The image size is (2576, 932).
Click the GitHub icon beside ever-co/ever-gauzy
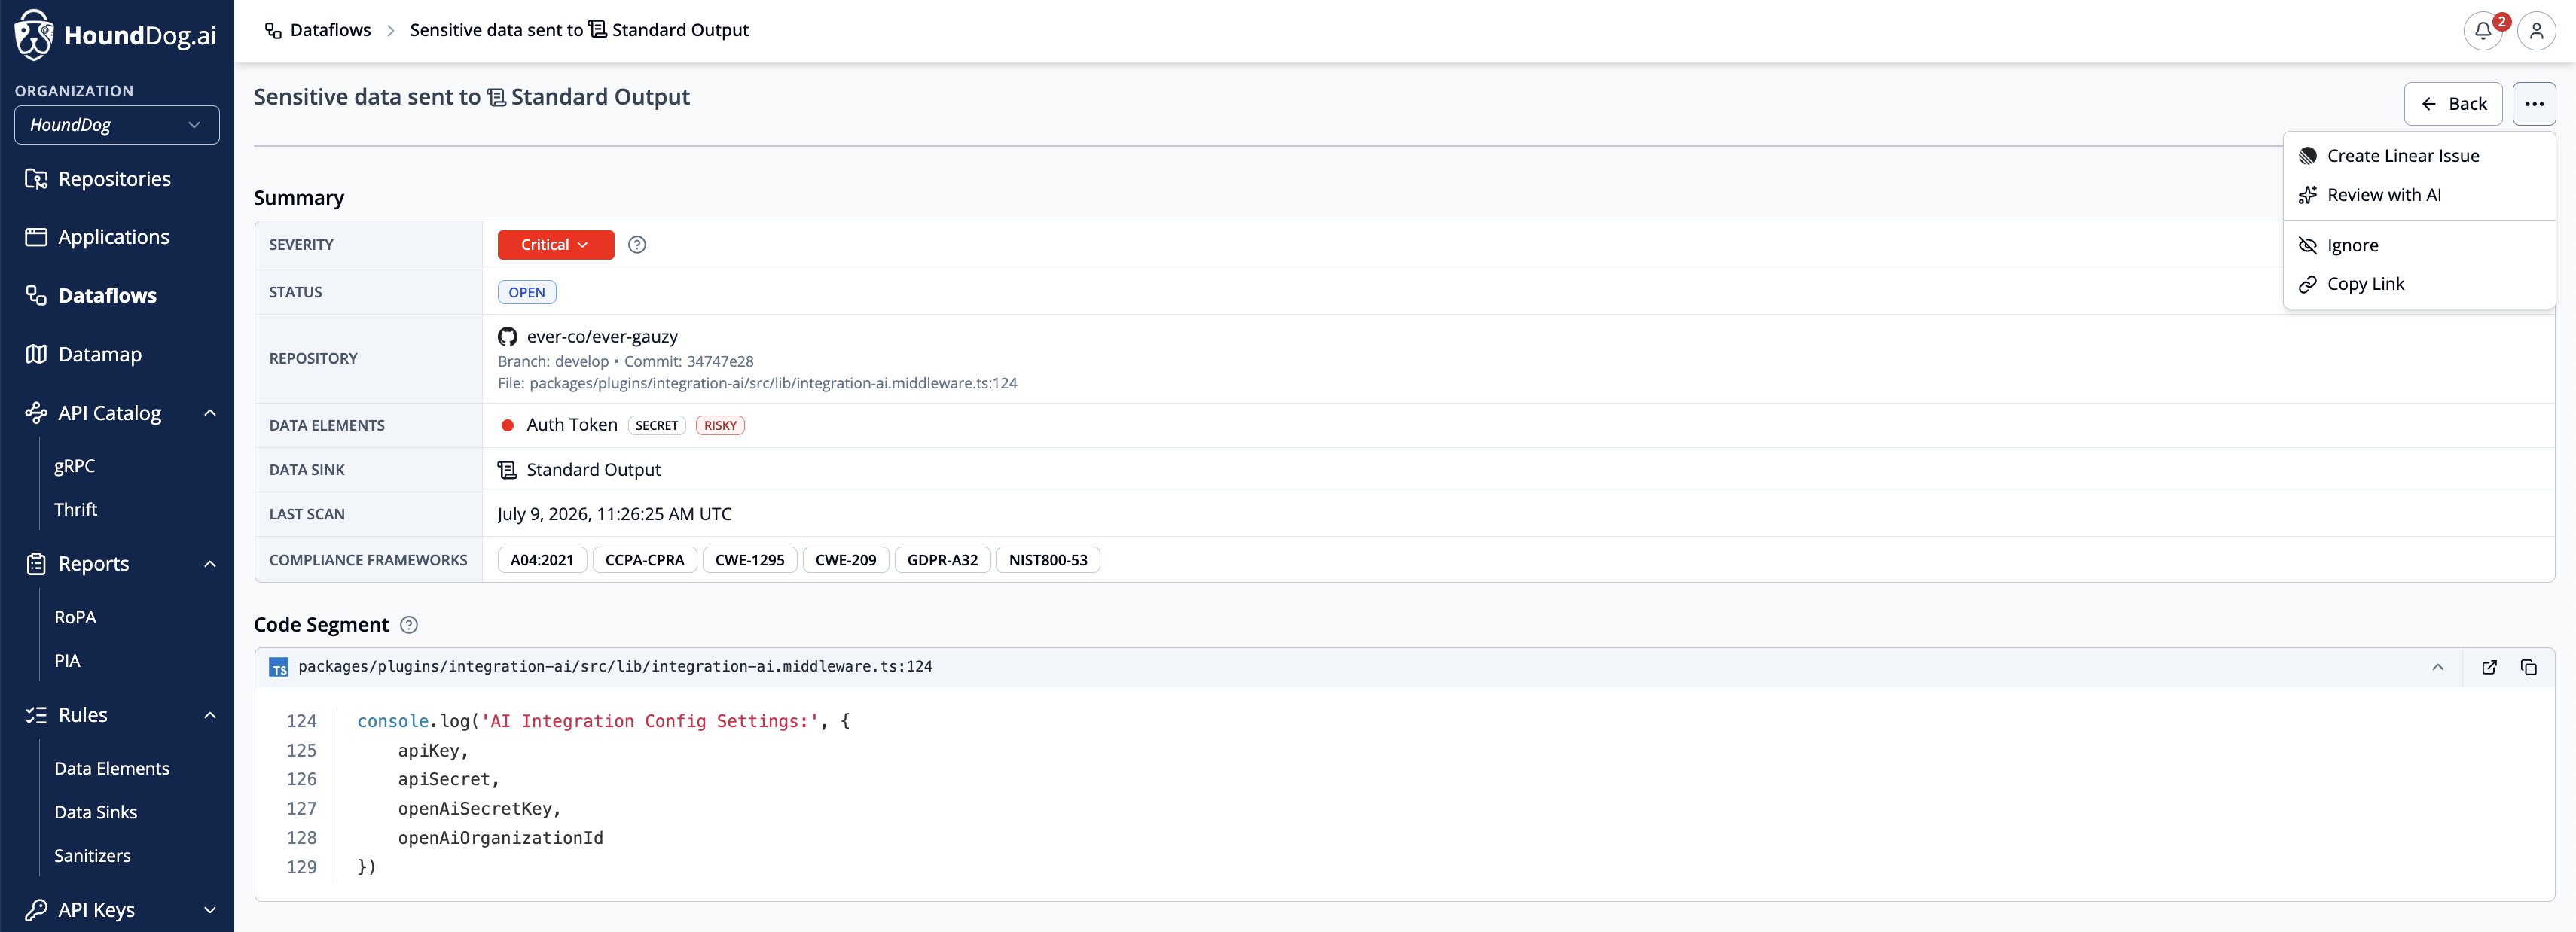pyautogui.click(x=508, y=337)
